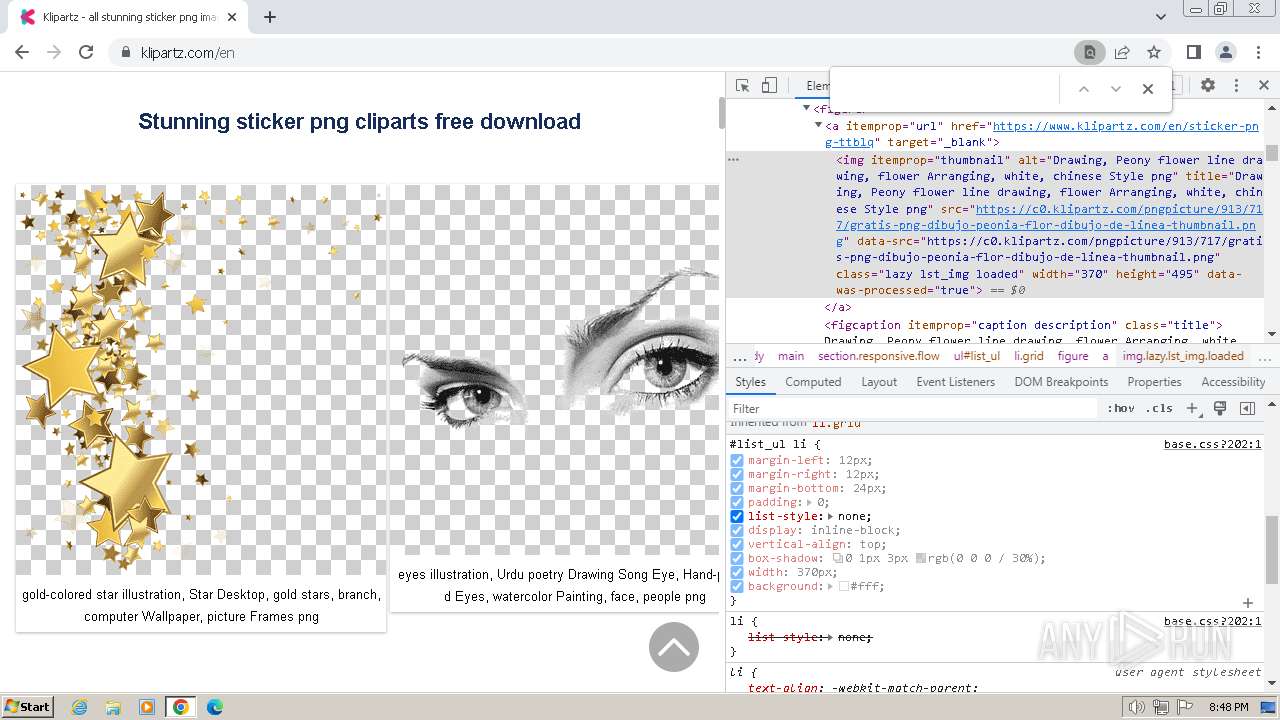Screen dimensions: 1280x720
Task: Select 'ul#list_ul' in breadcrumbs
Action: (977, 356)
